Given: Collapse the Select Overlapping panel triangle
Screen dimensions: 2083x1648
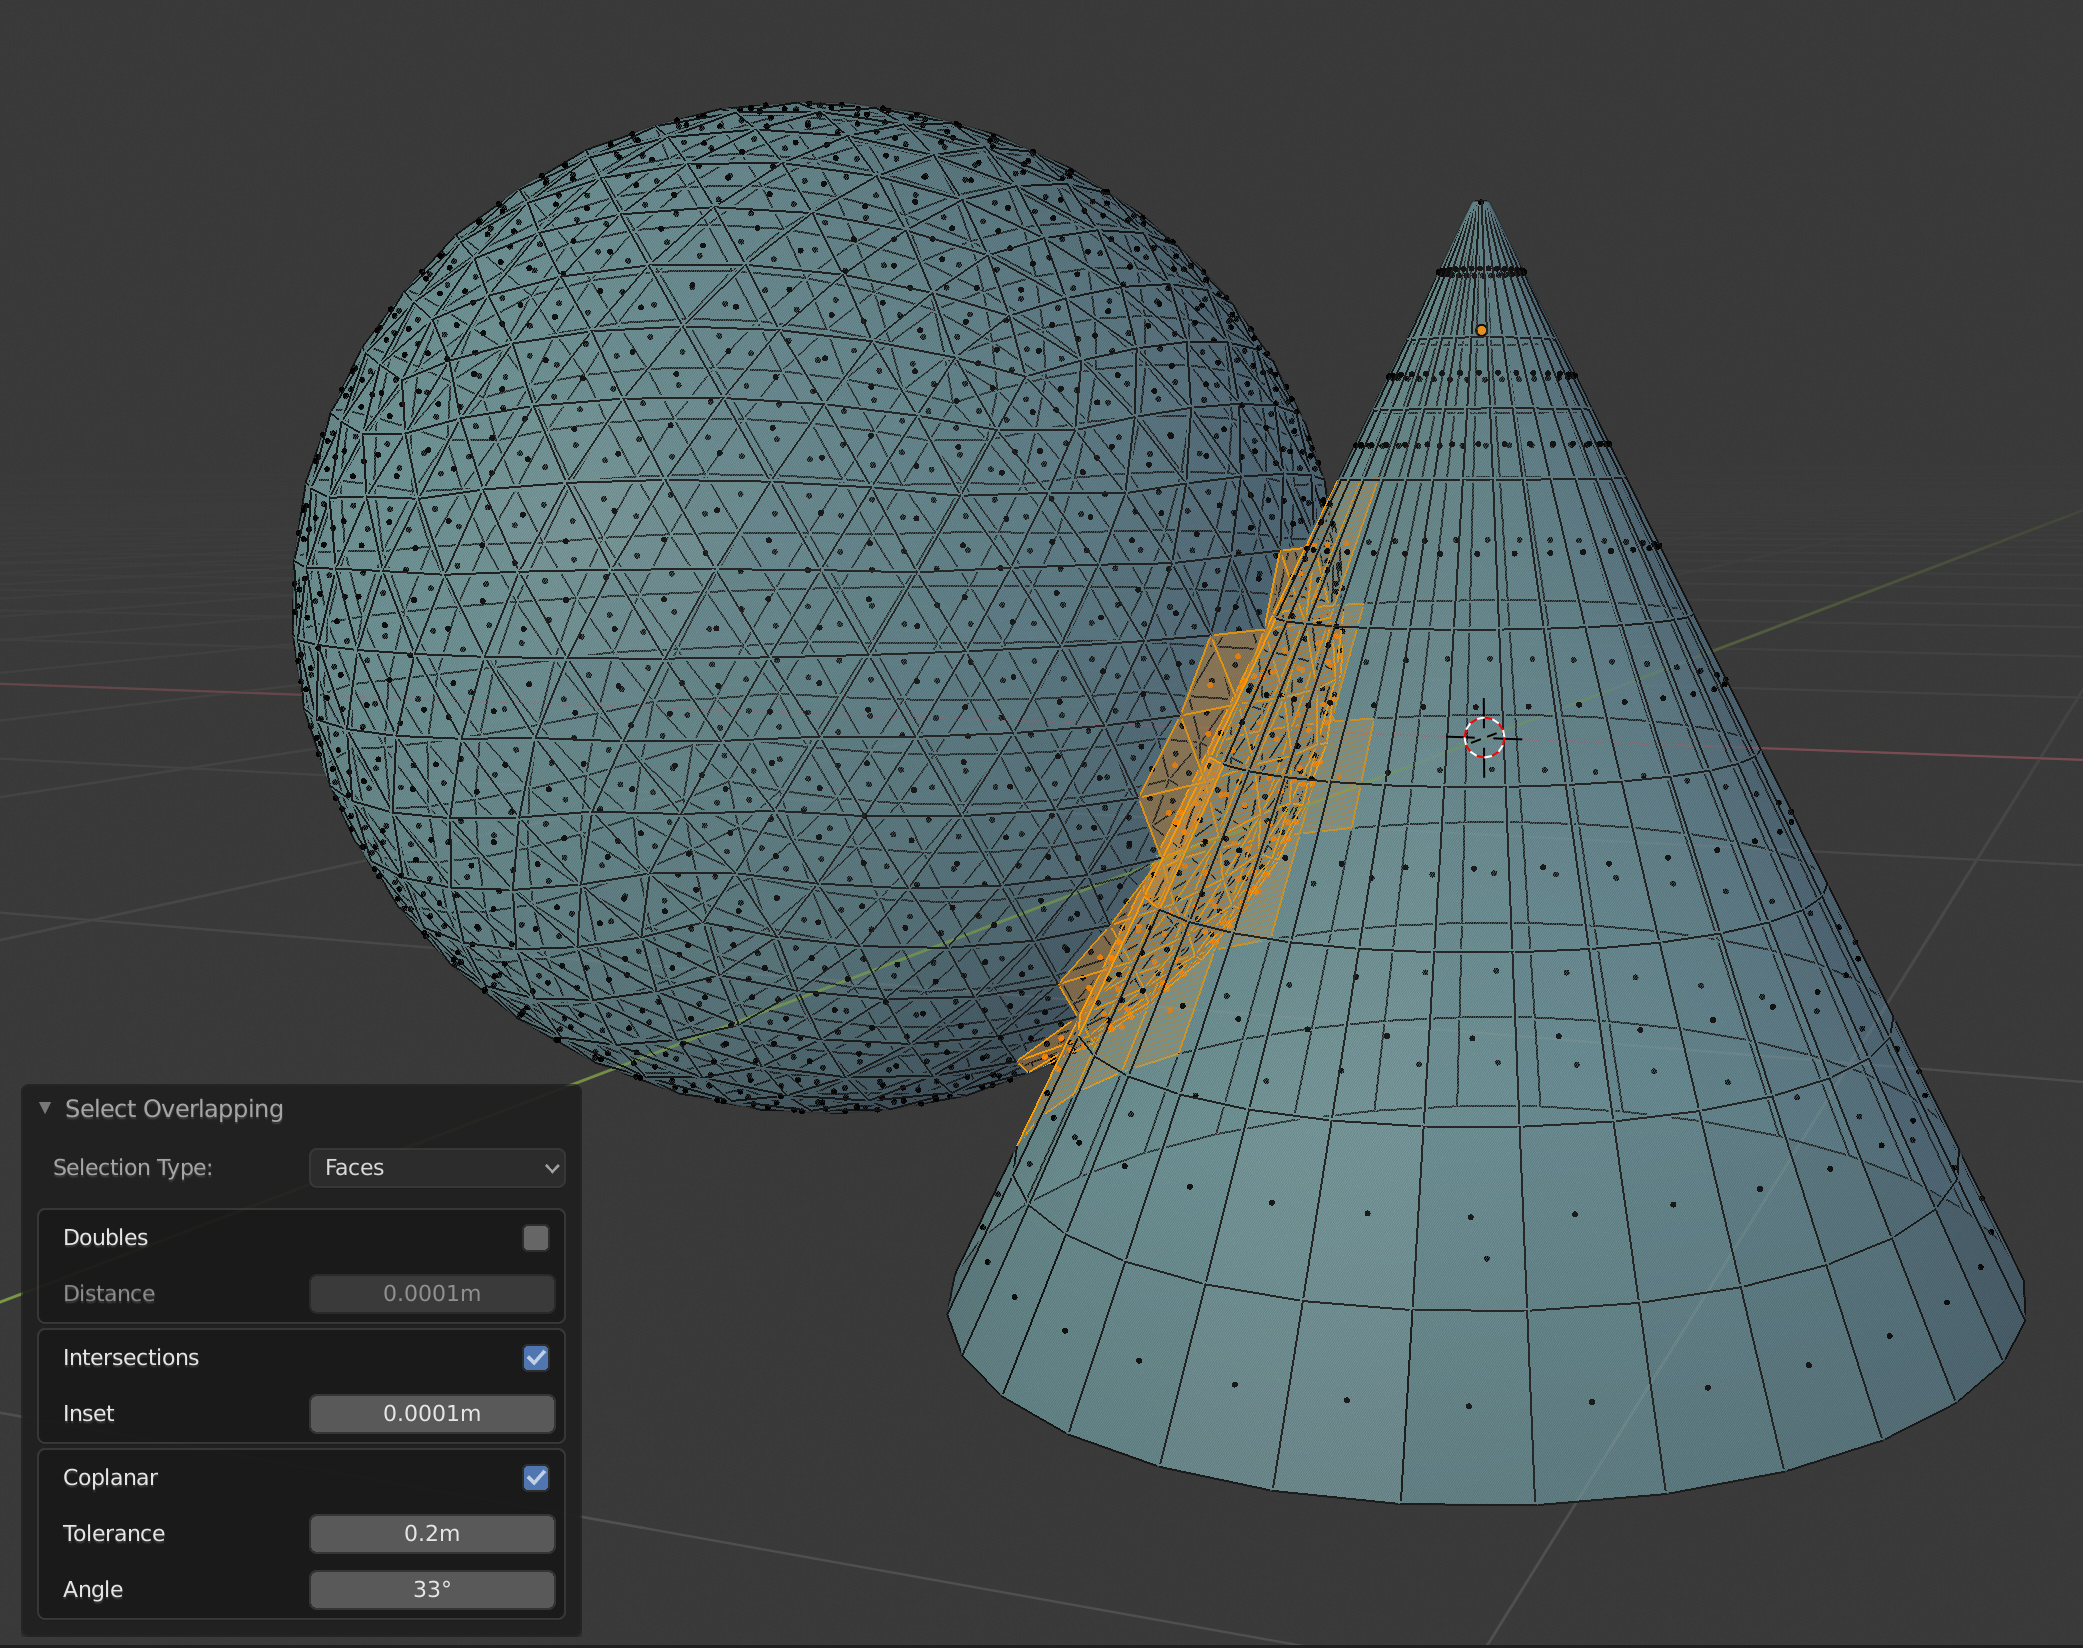Looking at the screenshot, I should 45,1108.
